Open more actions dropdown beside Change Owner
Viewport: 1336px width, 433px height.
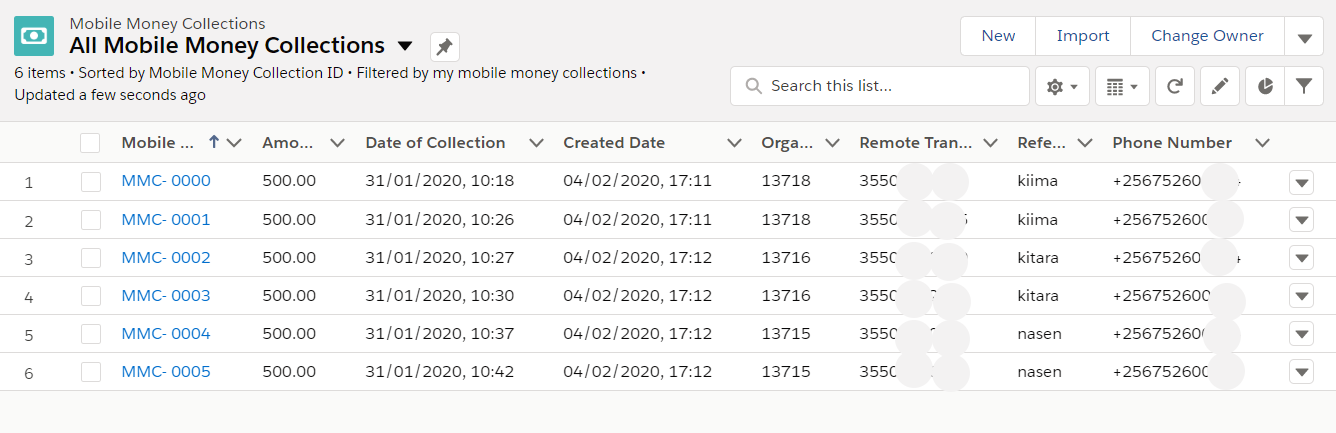[1304, 37]
